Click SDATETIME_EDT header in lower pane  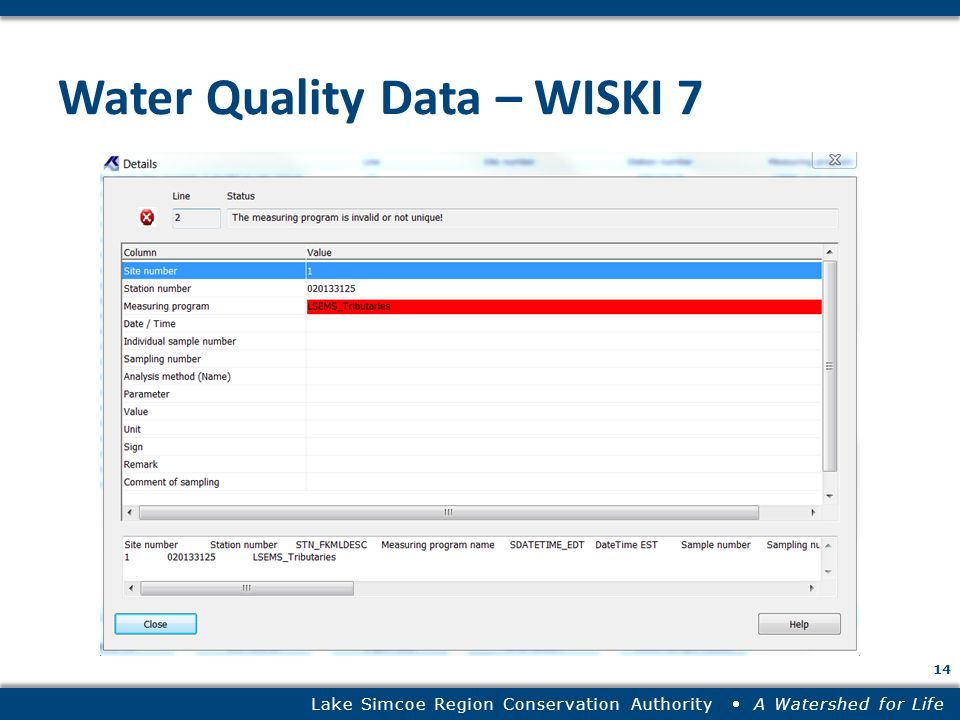[547, 545]
